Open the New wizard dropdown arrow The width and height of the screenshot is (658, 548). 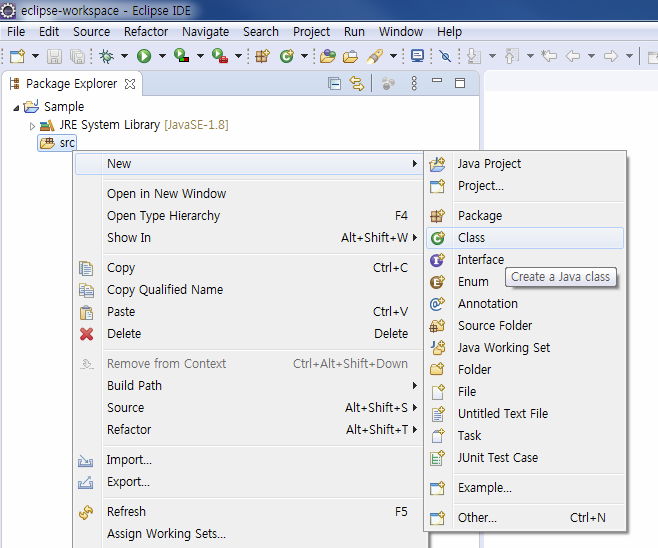coord(35,56)
